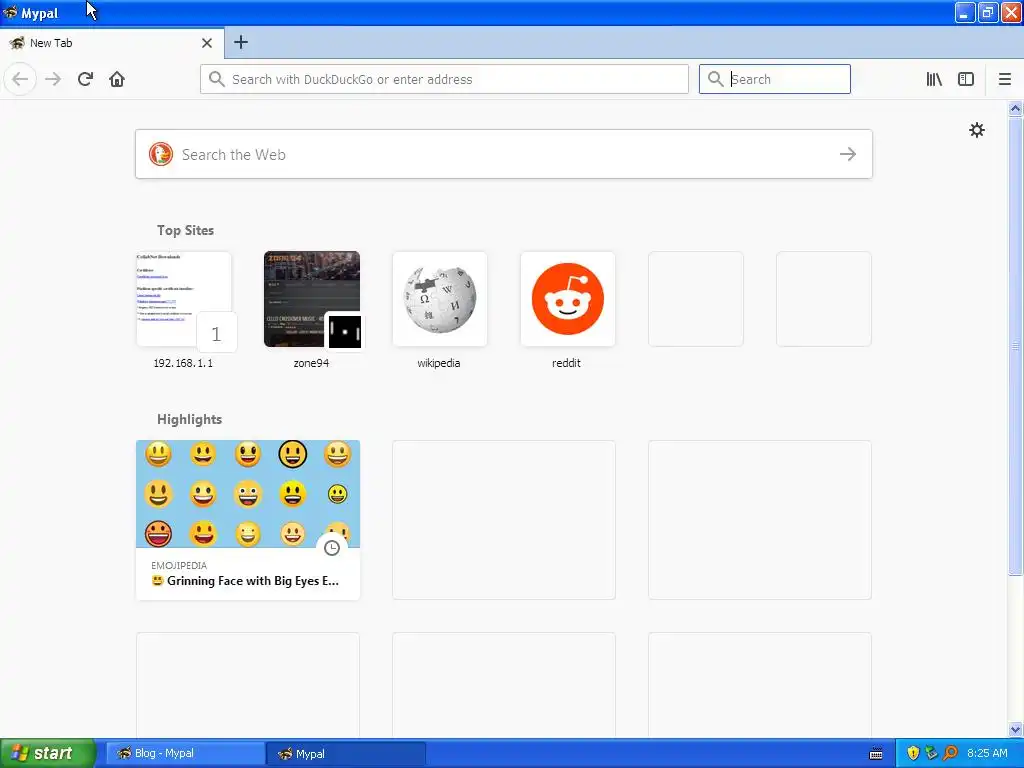Image resolution: width=1024 pixels, height=768 pixels.
Task: Click the magnifier tray icon
Action: tap(951, 753)
